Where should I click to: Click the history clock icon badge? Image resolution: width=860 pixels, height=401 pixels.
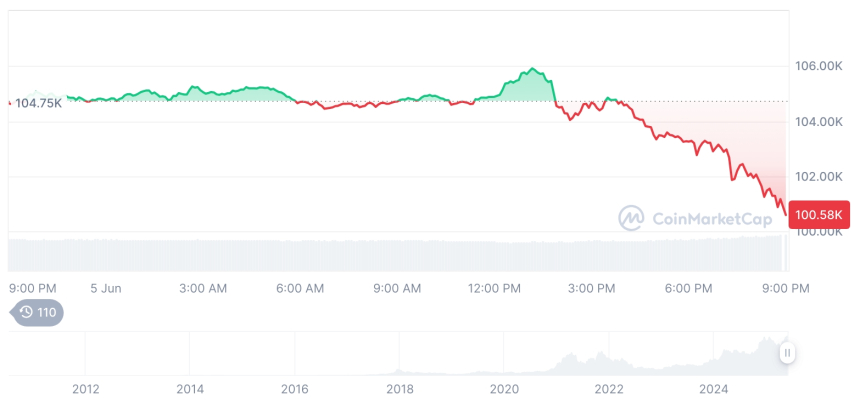pyautogui.click(x=37, y=312)
